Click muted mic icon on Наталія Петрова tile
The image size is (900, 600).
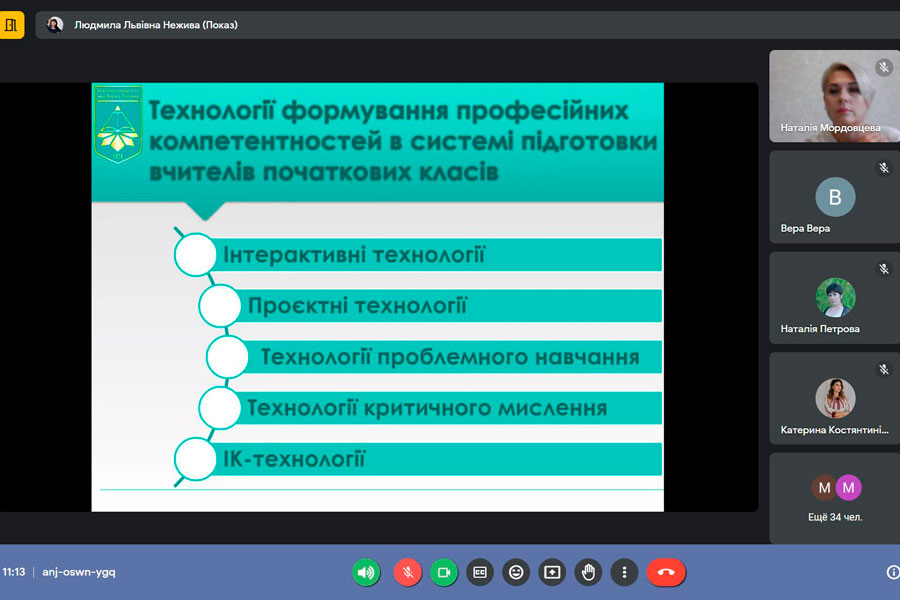point(884,268)
